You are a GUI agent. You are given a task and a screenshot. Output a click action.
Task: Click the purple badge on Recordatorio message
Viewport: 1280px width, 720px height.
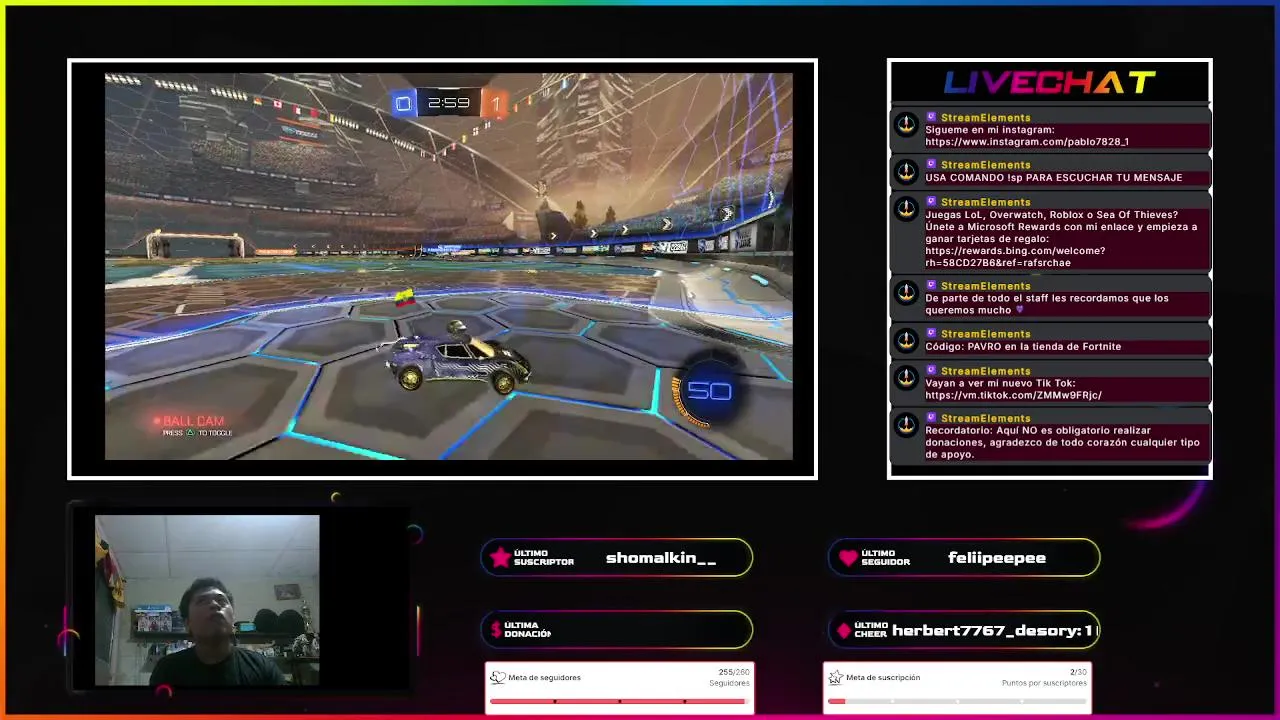coord(931,417)
